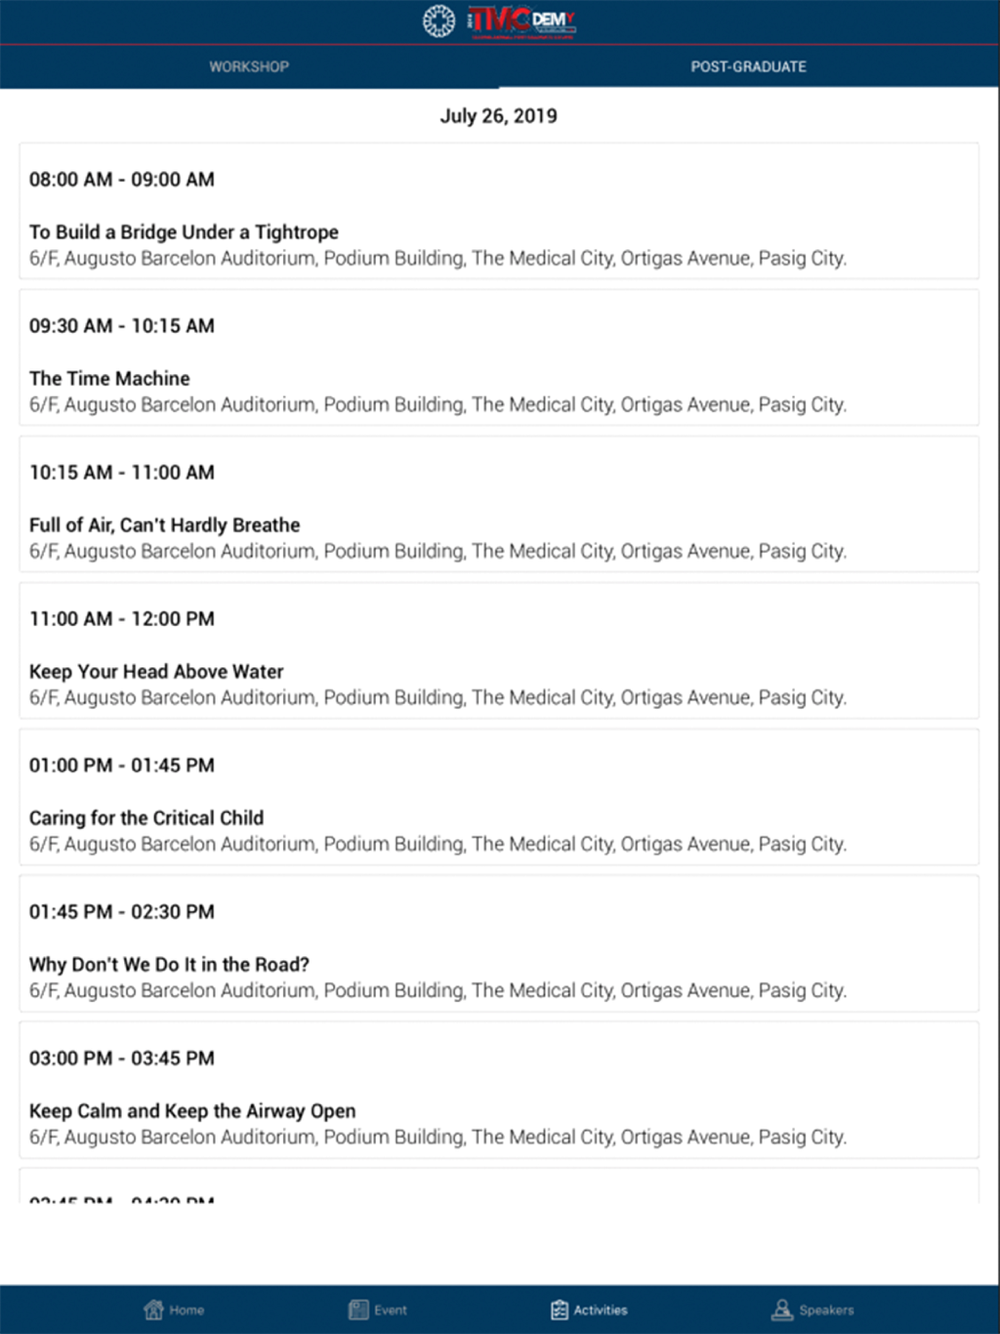This screenshot has height=1334, width=1000.
Task: Click the 08:00 AM - 09:00 AM time slot
Action: click(x=122, y=180)
